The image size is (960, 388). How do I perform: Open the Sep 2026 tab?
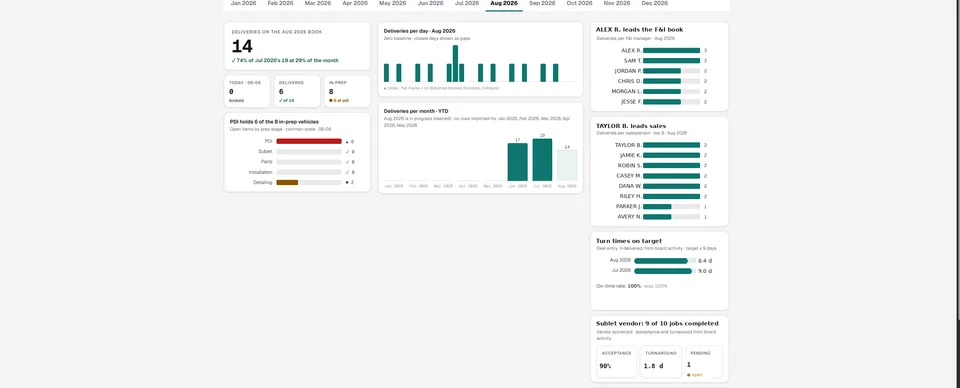pos(542,3)
